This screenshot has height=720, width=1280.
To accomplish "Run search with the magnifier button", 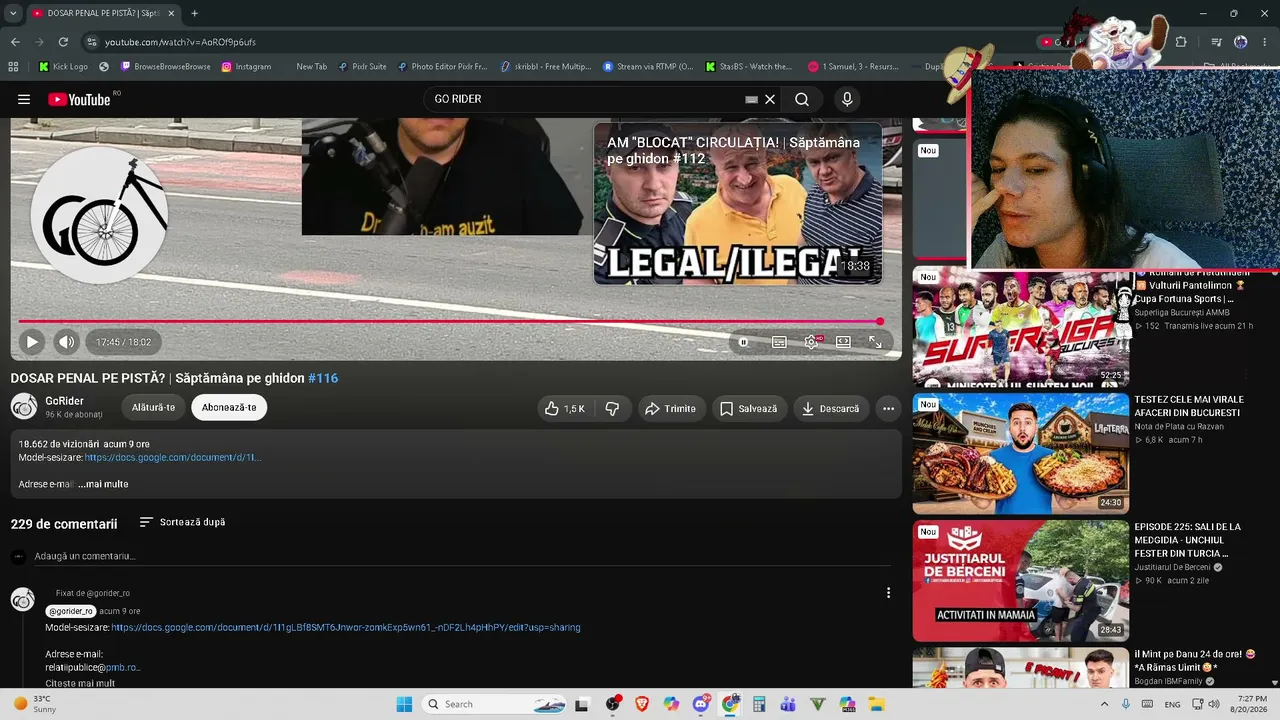I will point(802,99).
